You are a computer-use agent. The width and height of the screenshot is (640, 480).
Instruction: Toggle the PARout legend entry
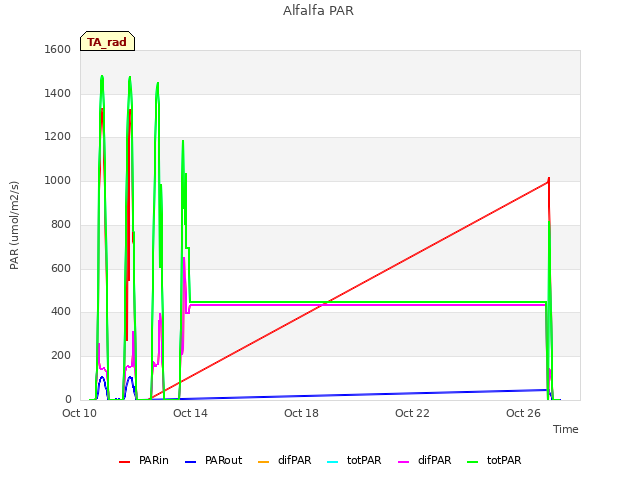point(213,460)
